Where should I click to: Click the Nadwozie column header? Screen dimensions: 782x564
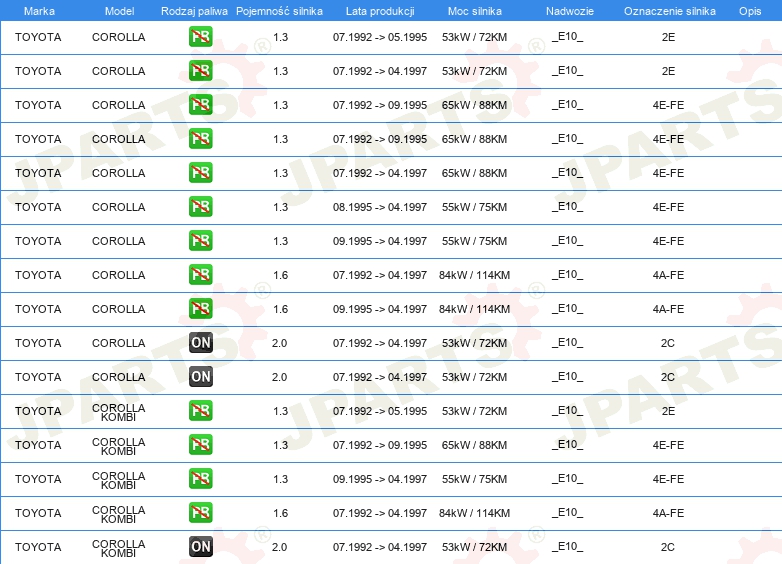570,11
